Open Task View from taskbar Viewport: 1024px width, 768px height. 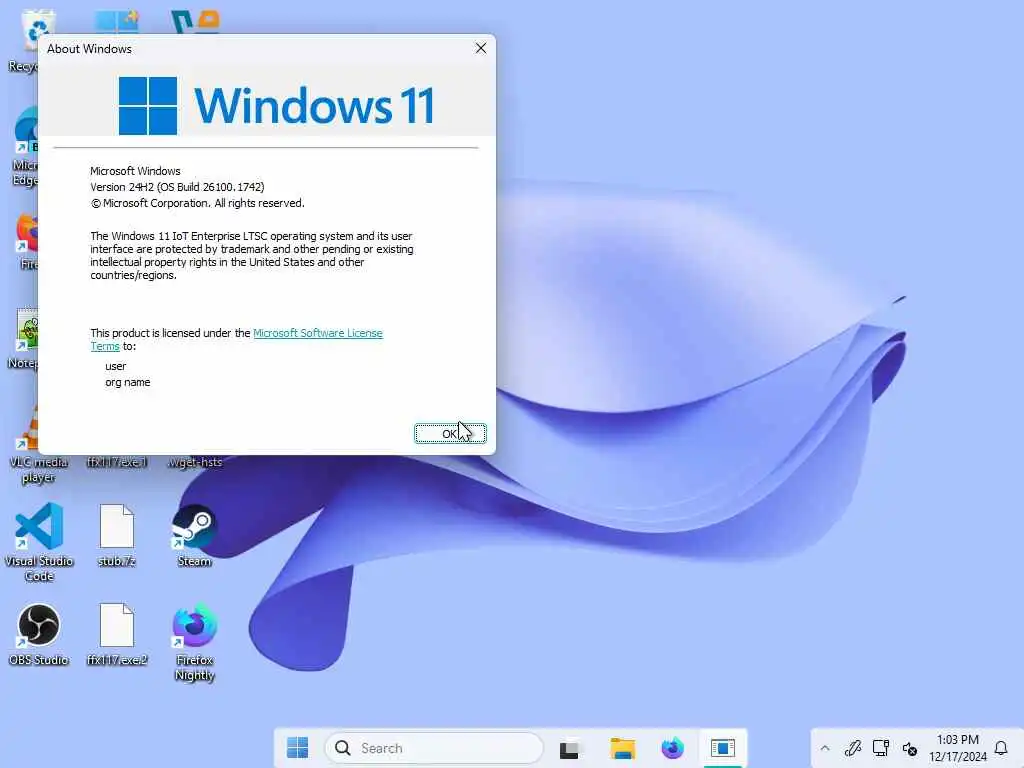pos(569,748)
